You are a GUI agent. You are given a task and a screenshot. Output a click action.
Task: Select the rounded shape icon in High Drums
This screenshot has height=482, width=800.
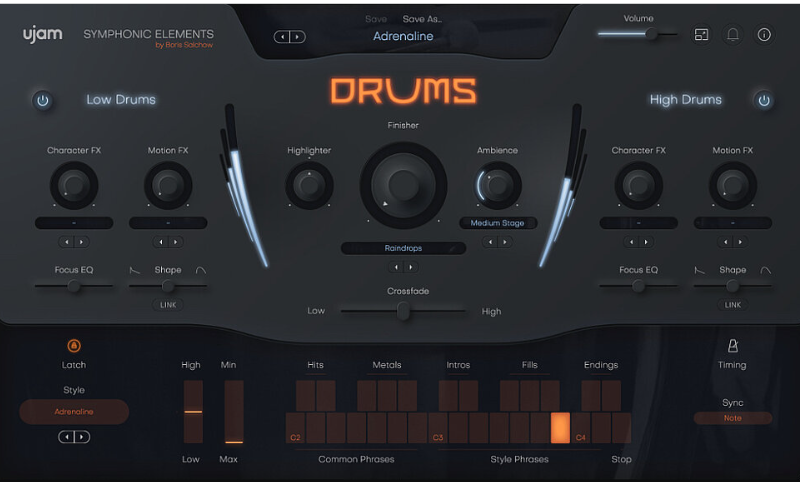point(766,270)
